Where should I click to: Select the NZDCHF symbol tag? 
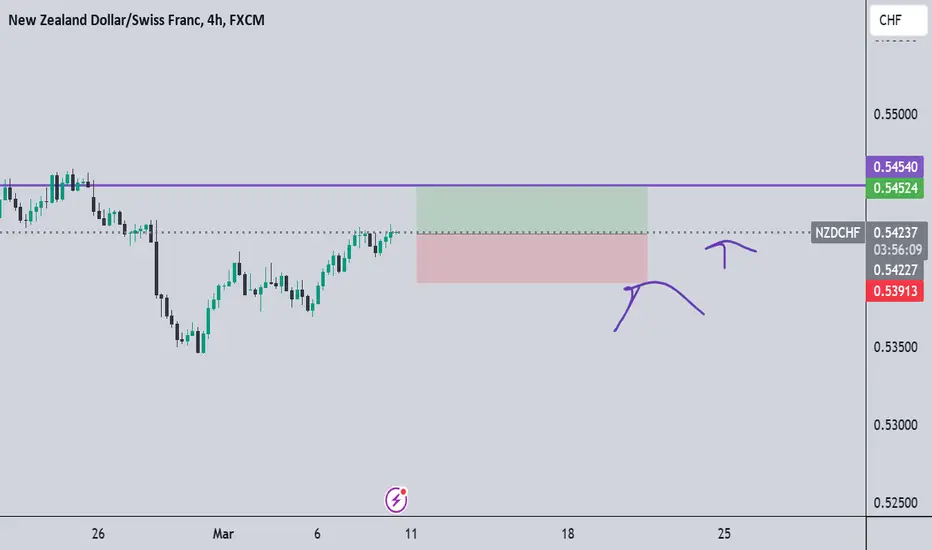tap(837, 233)
